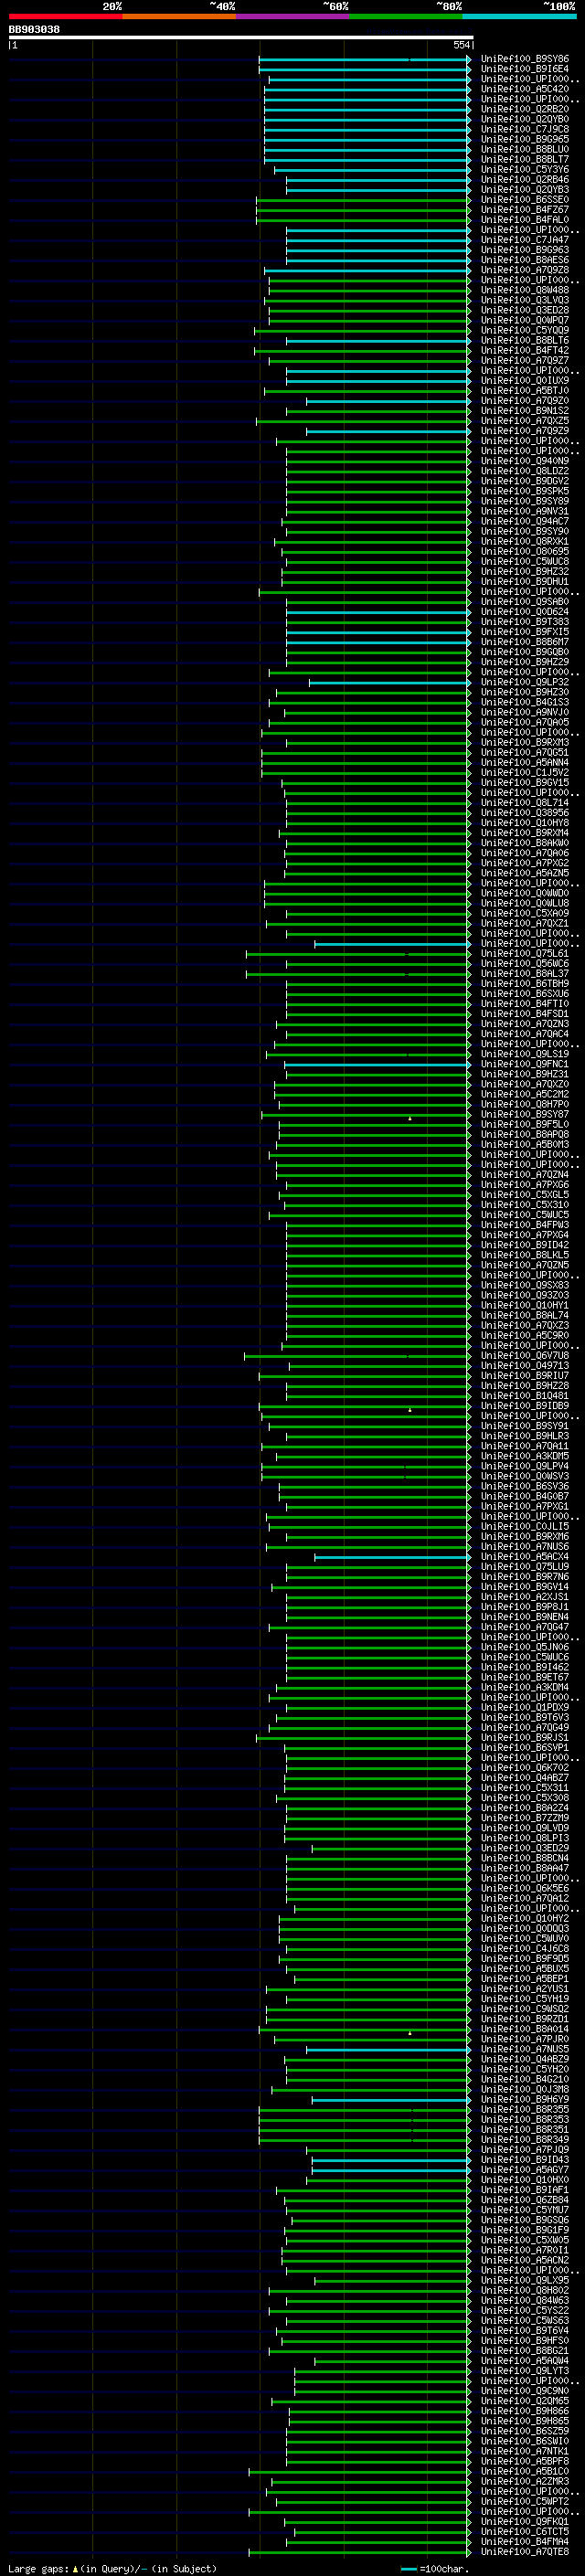This screenshot has width=585, height=2576.
Task: Open hit UniRef100_B9I6E4
Action: 525,69
